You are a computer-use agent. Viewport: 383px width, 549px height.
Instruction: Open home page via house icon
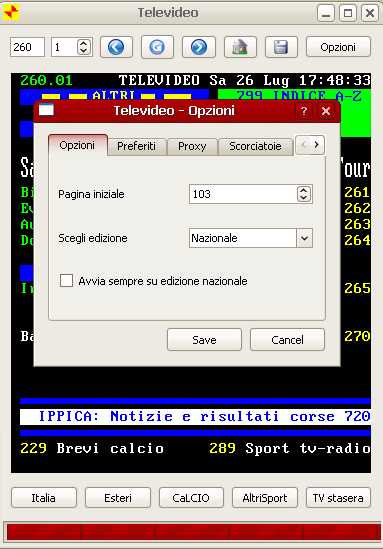240,47
